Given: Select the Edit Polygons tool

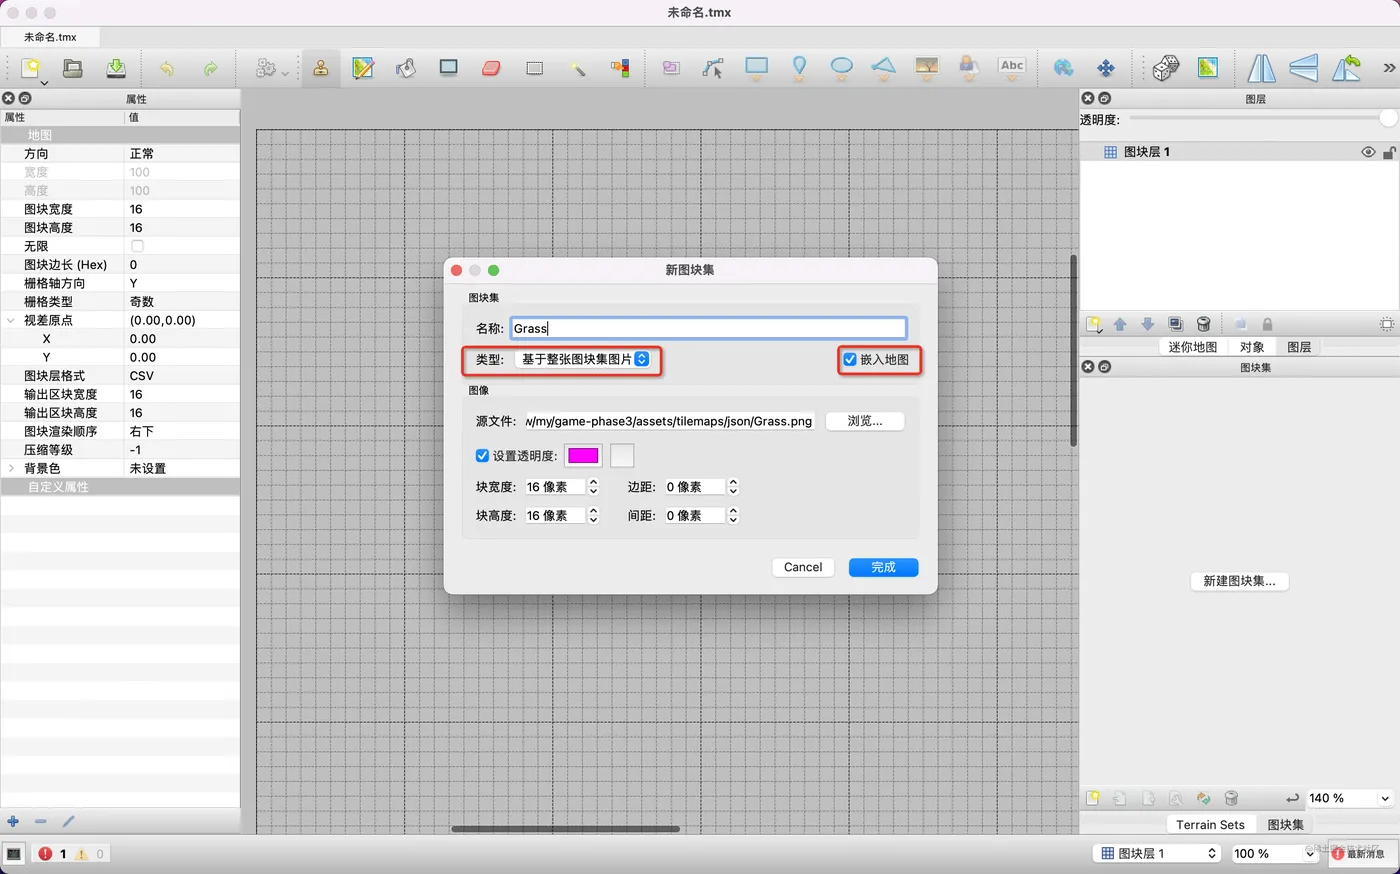Looking at the screenshot, I should point(713,68).
